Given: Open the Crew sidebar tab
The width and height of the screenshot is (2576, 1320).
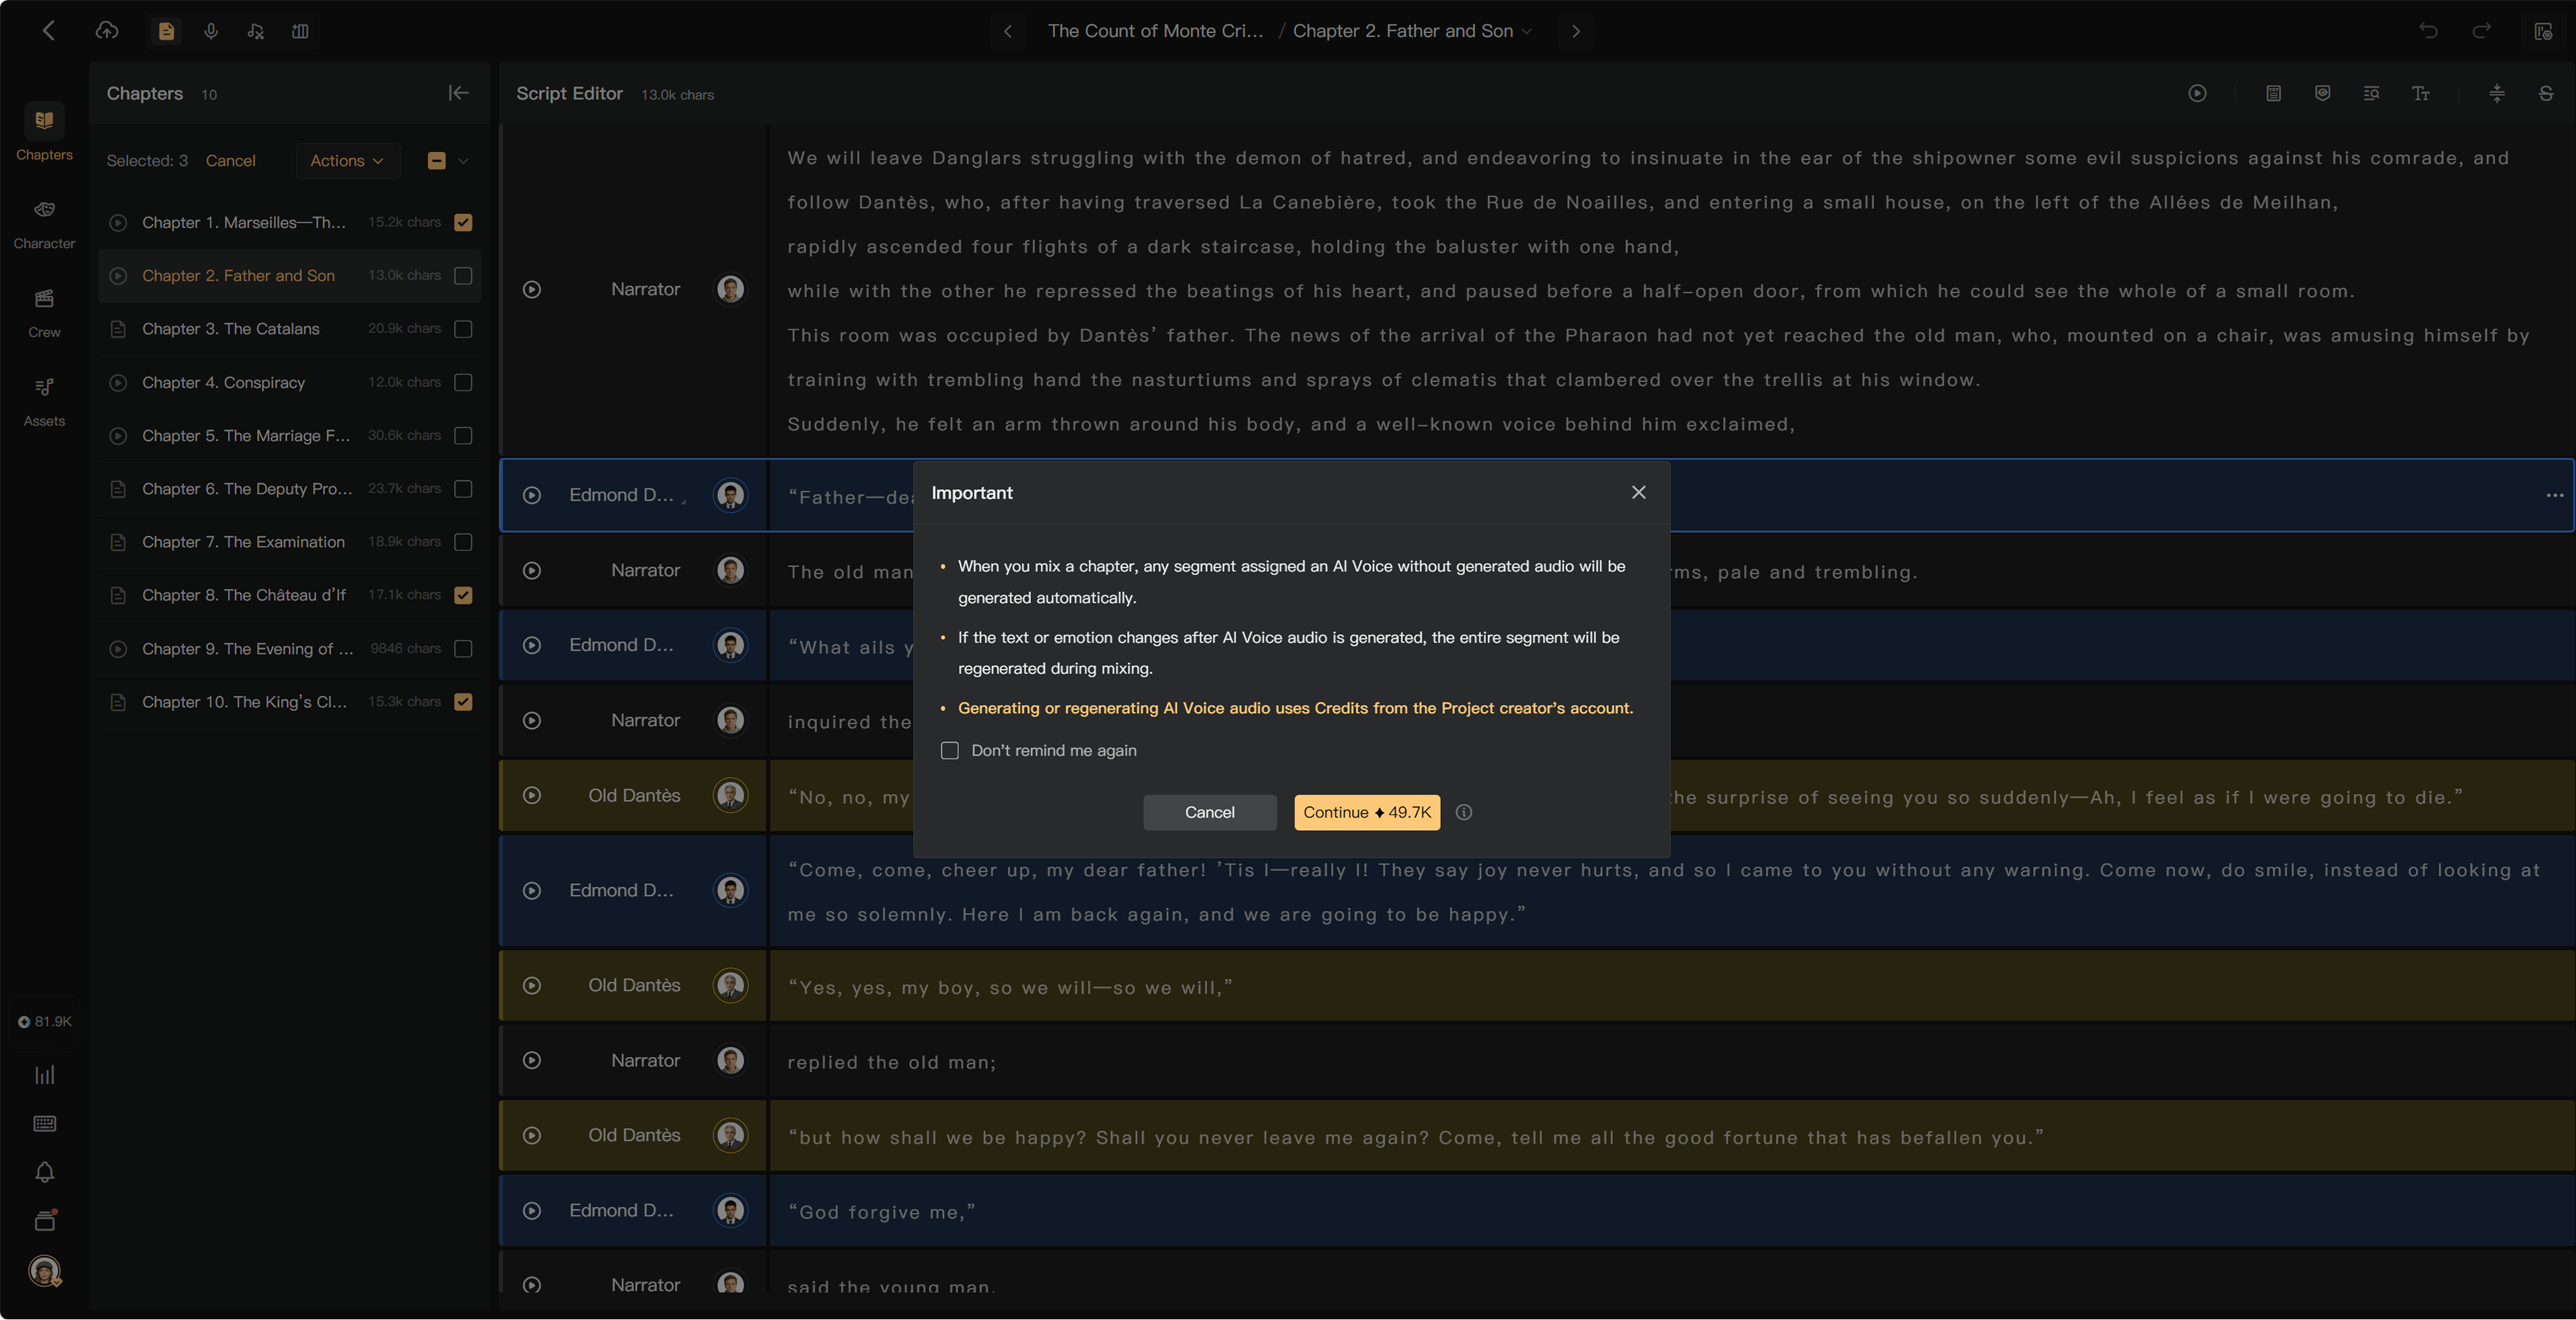Looking at the screenshot, I should click(44, 312).
